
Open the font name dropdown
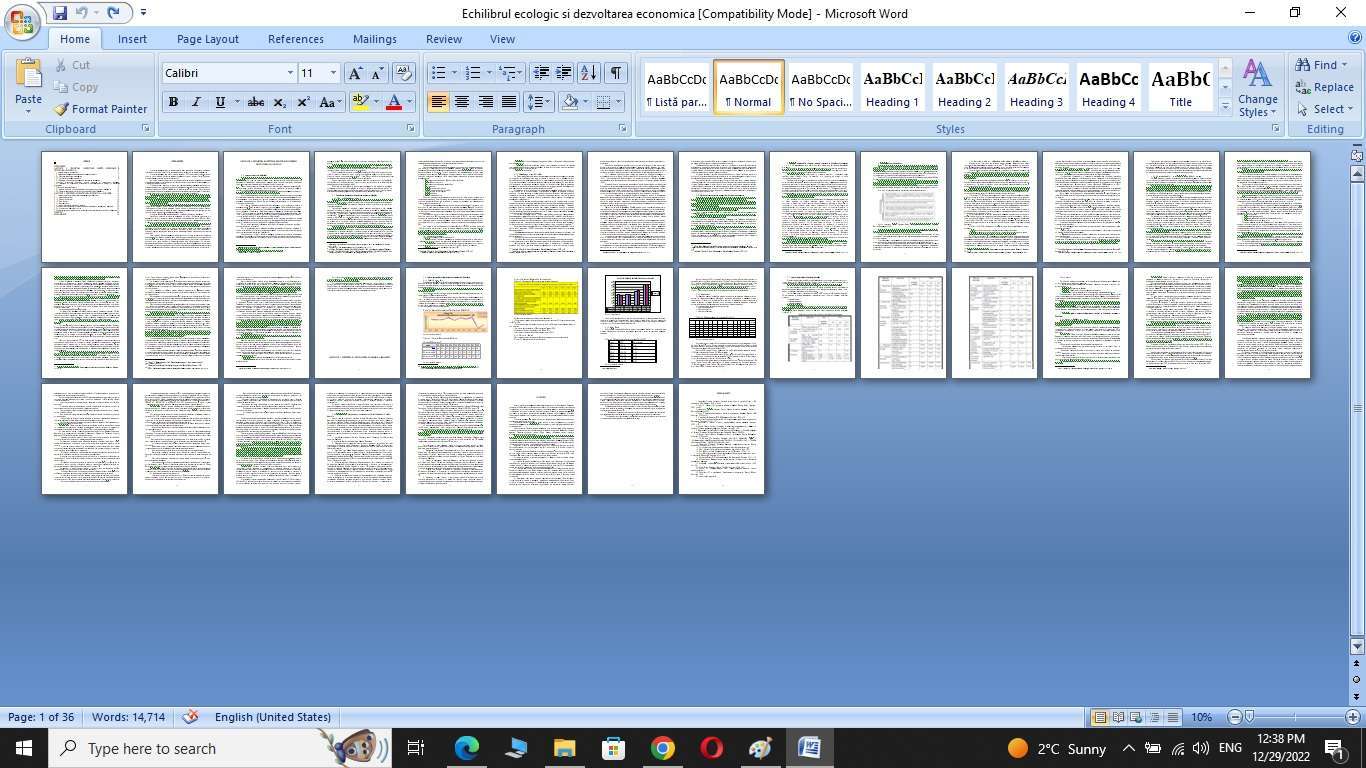[x=290, y=73]
